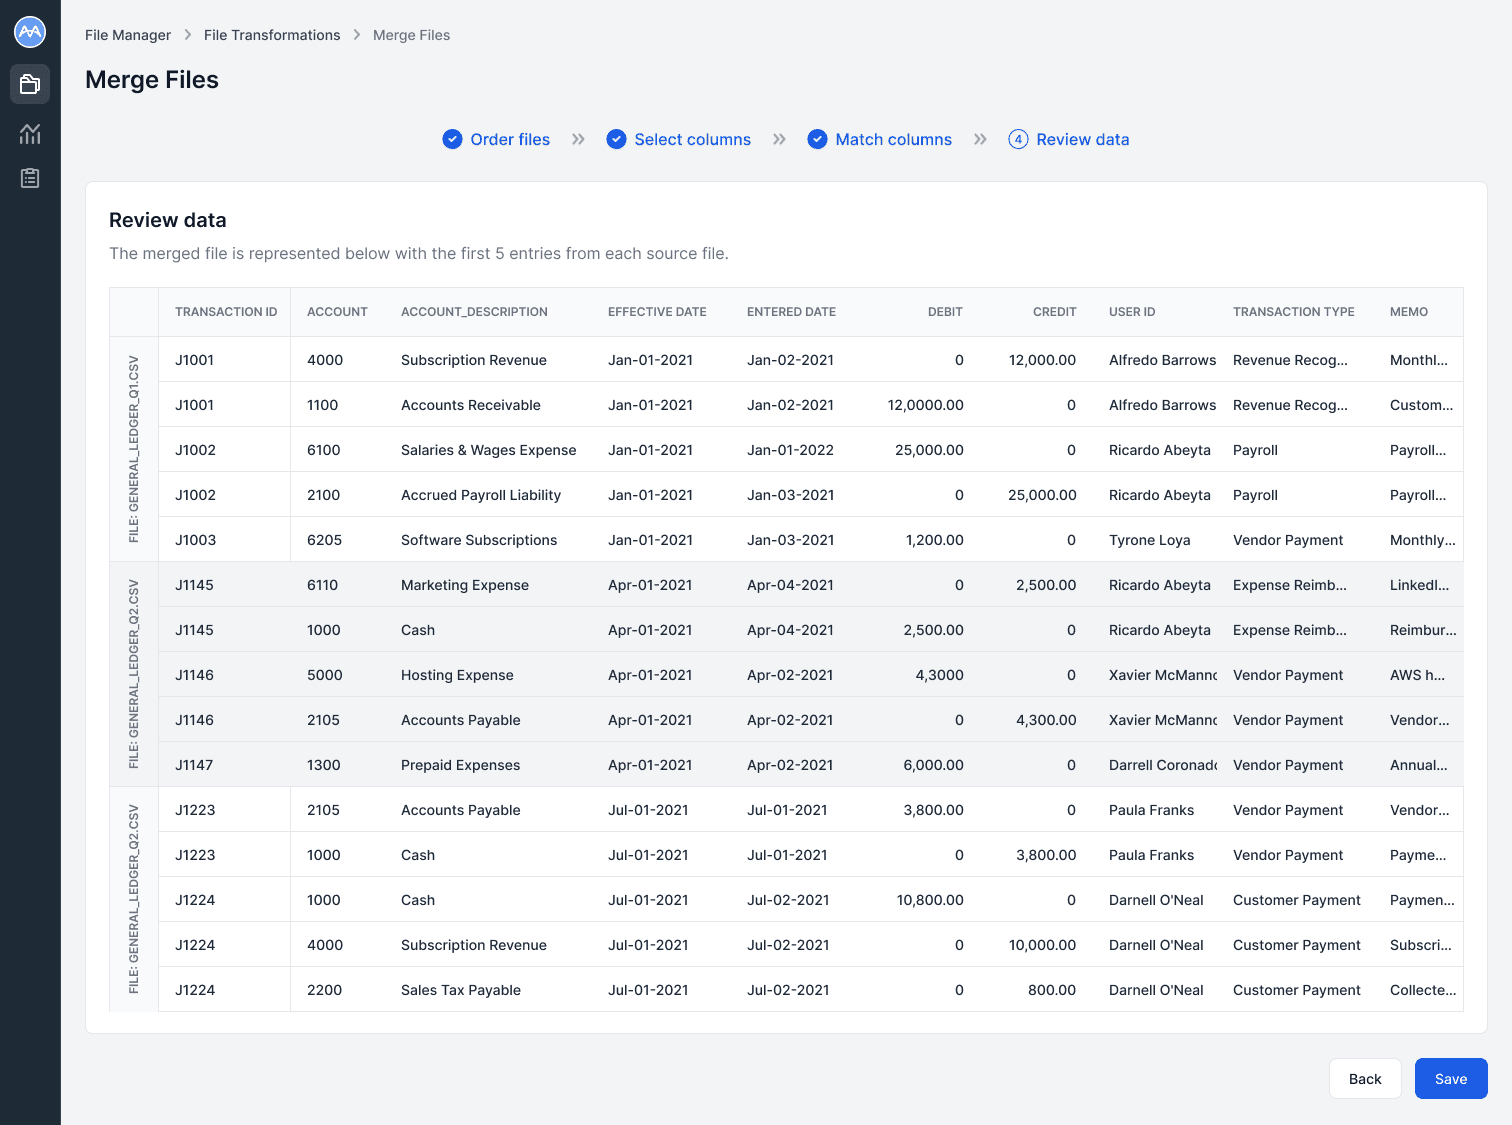This screenshot has width=1512, height=1125.
Task: Click the memo cell reading LinkedI...
Action: click(x=1419, y=585)
